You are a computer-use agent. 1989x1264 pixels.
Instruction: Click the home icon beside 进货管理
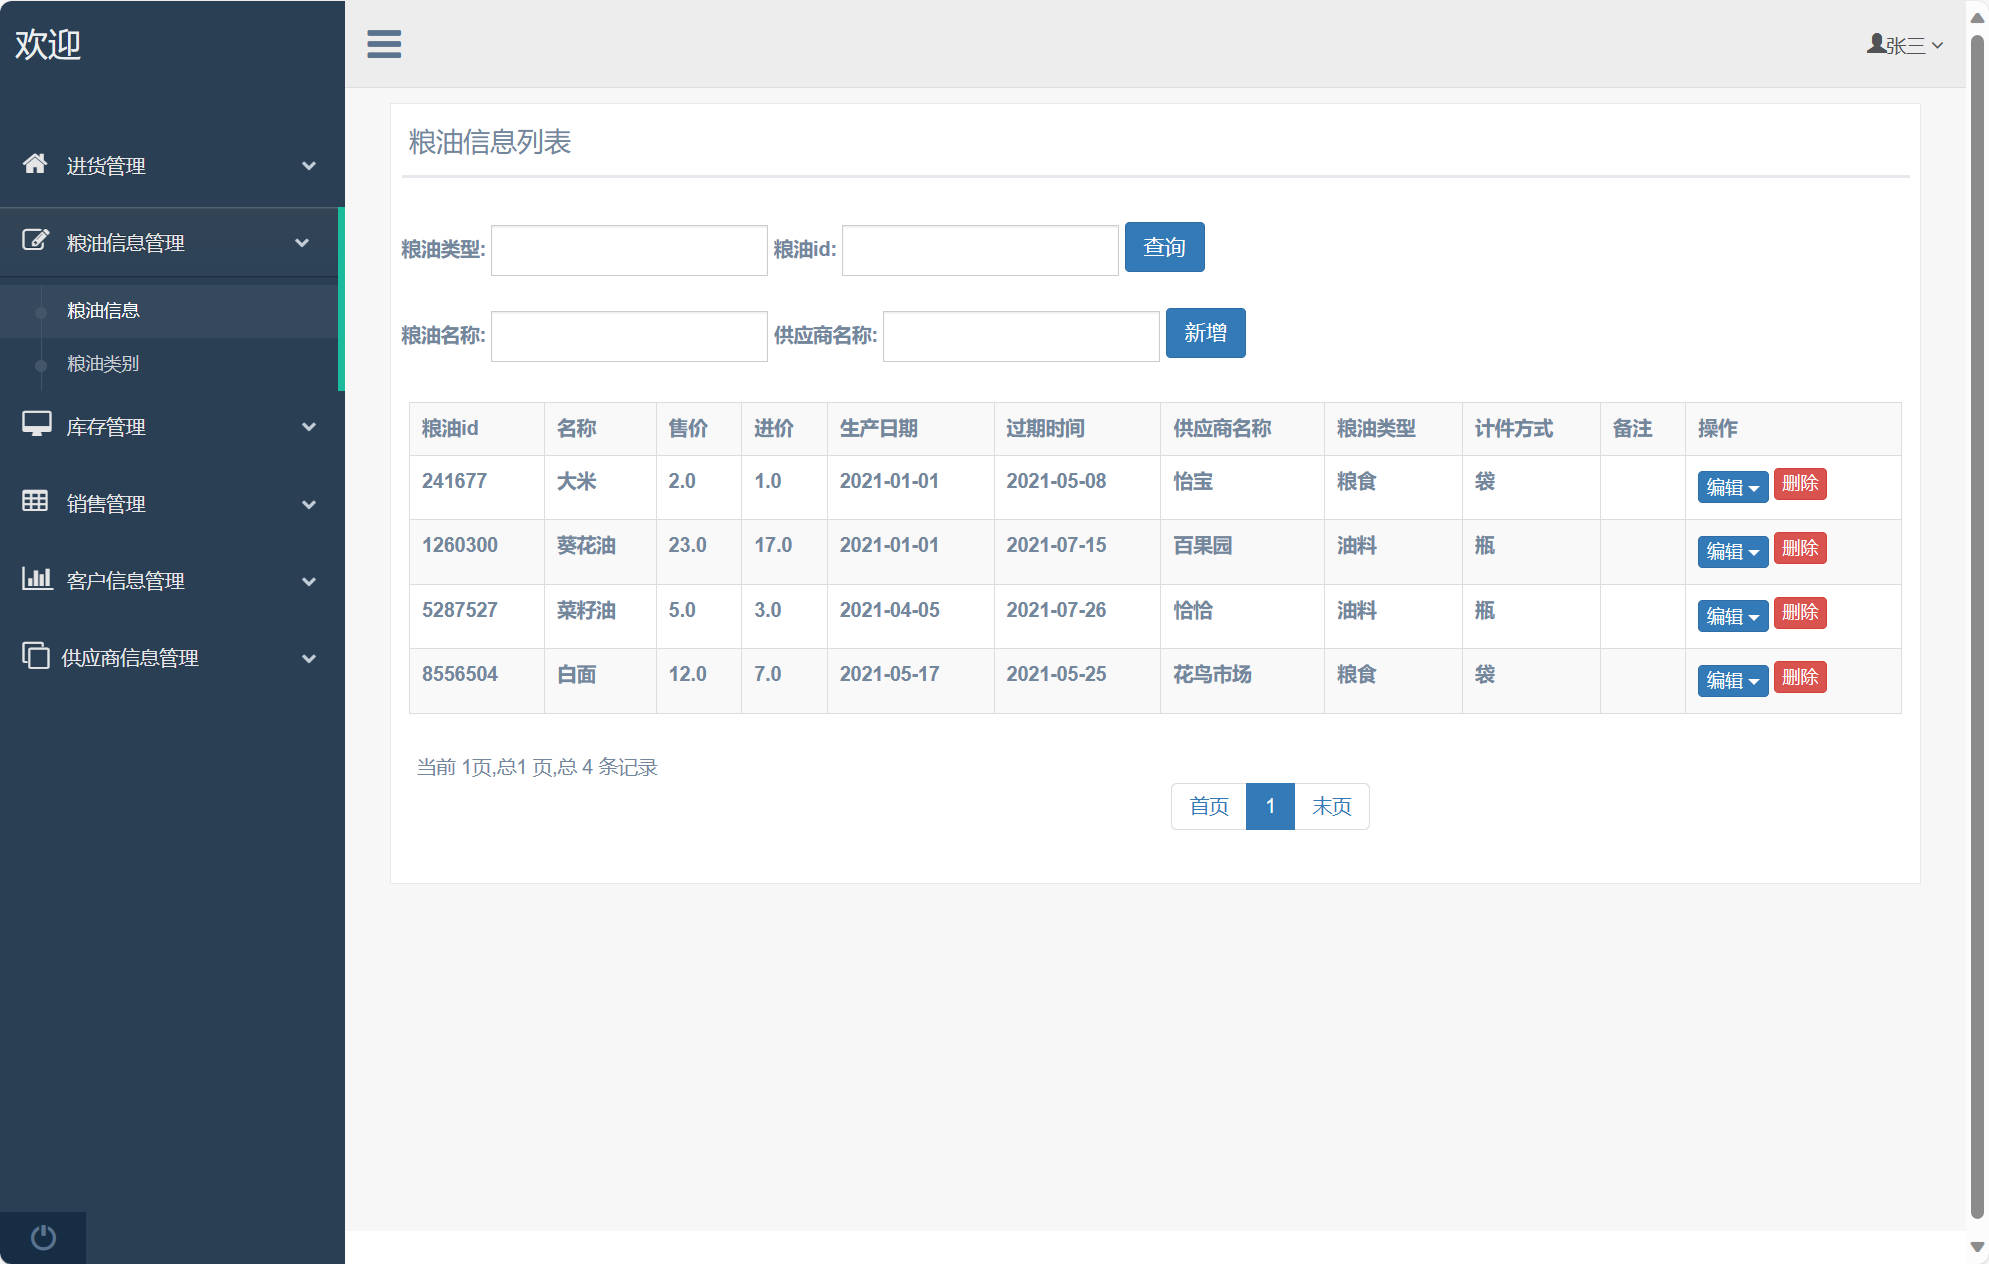[x=35, y=164]
